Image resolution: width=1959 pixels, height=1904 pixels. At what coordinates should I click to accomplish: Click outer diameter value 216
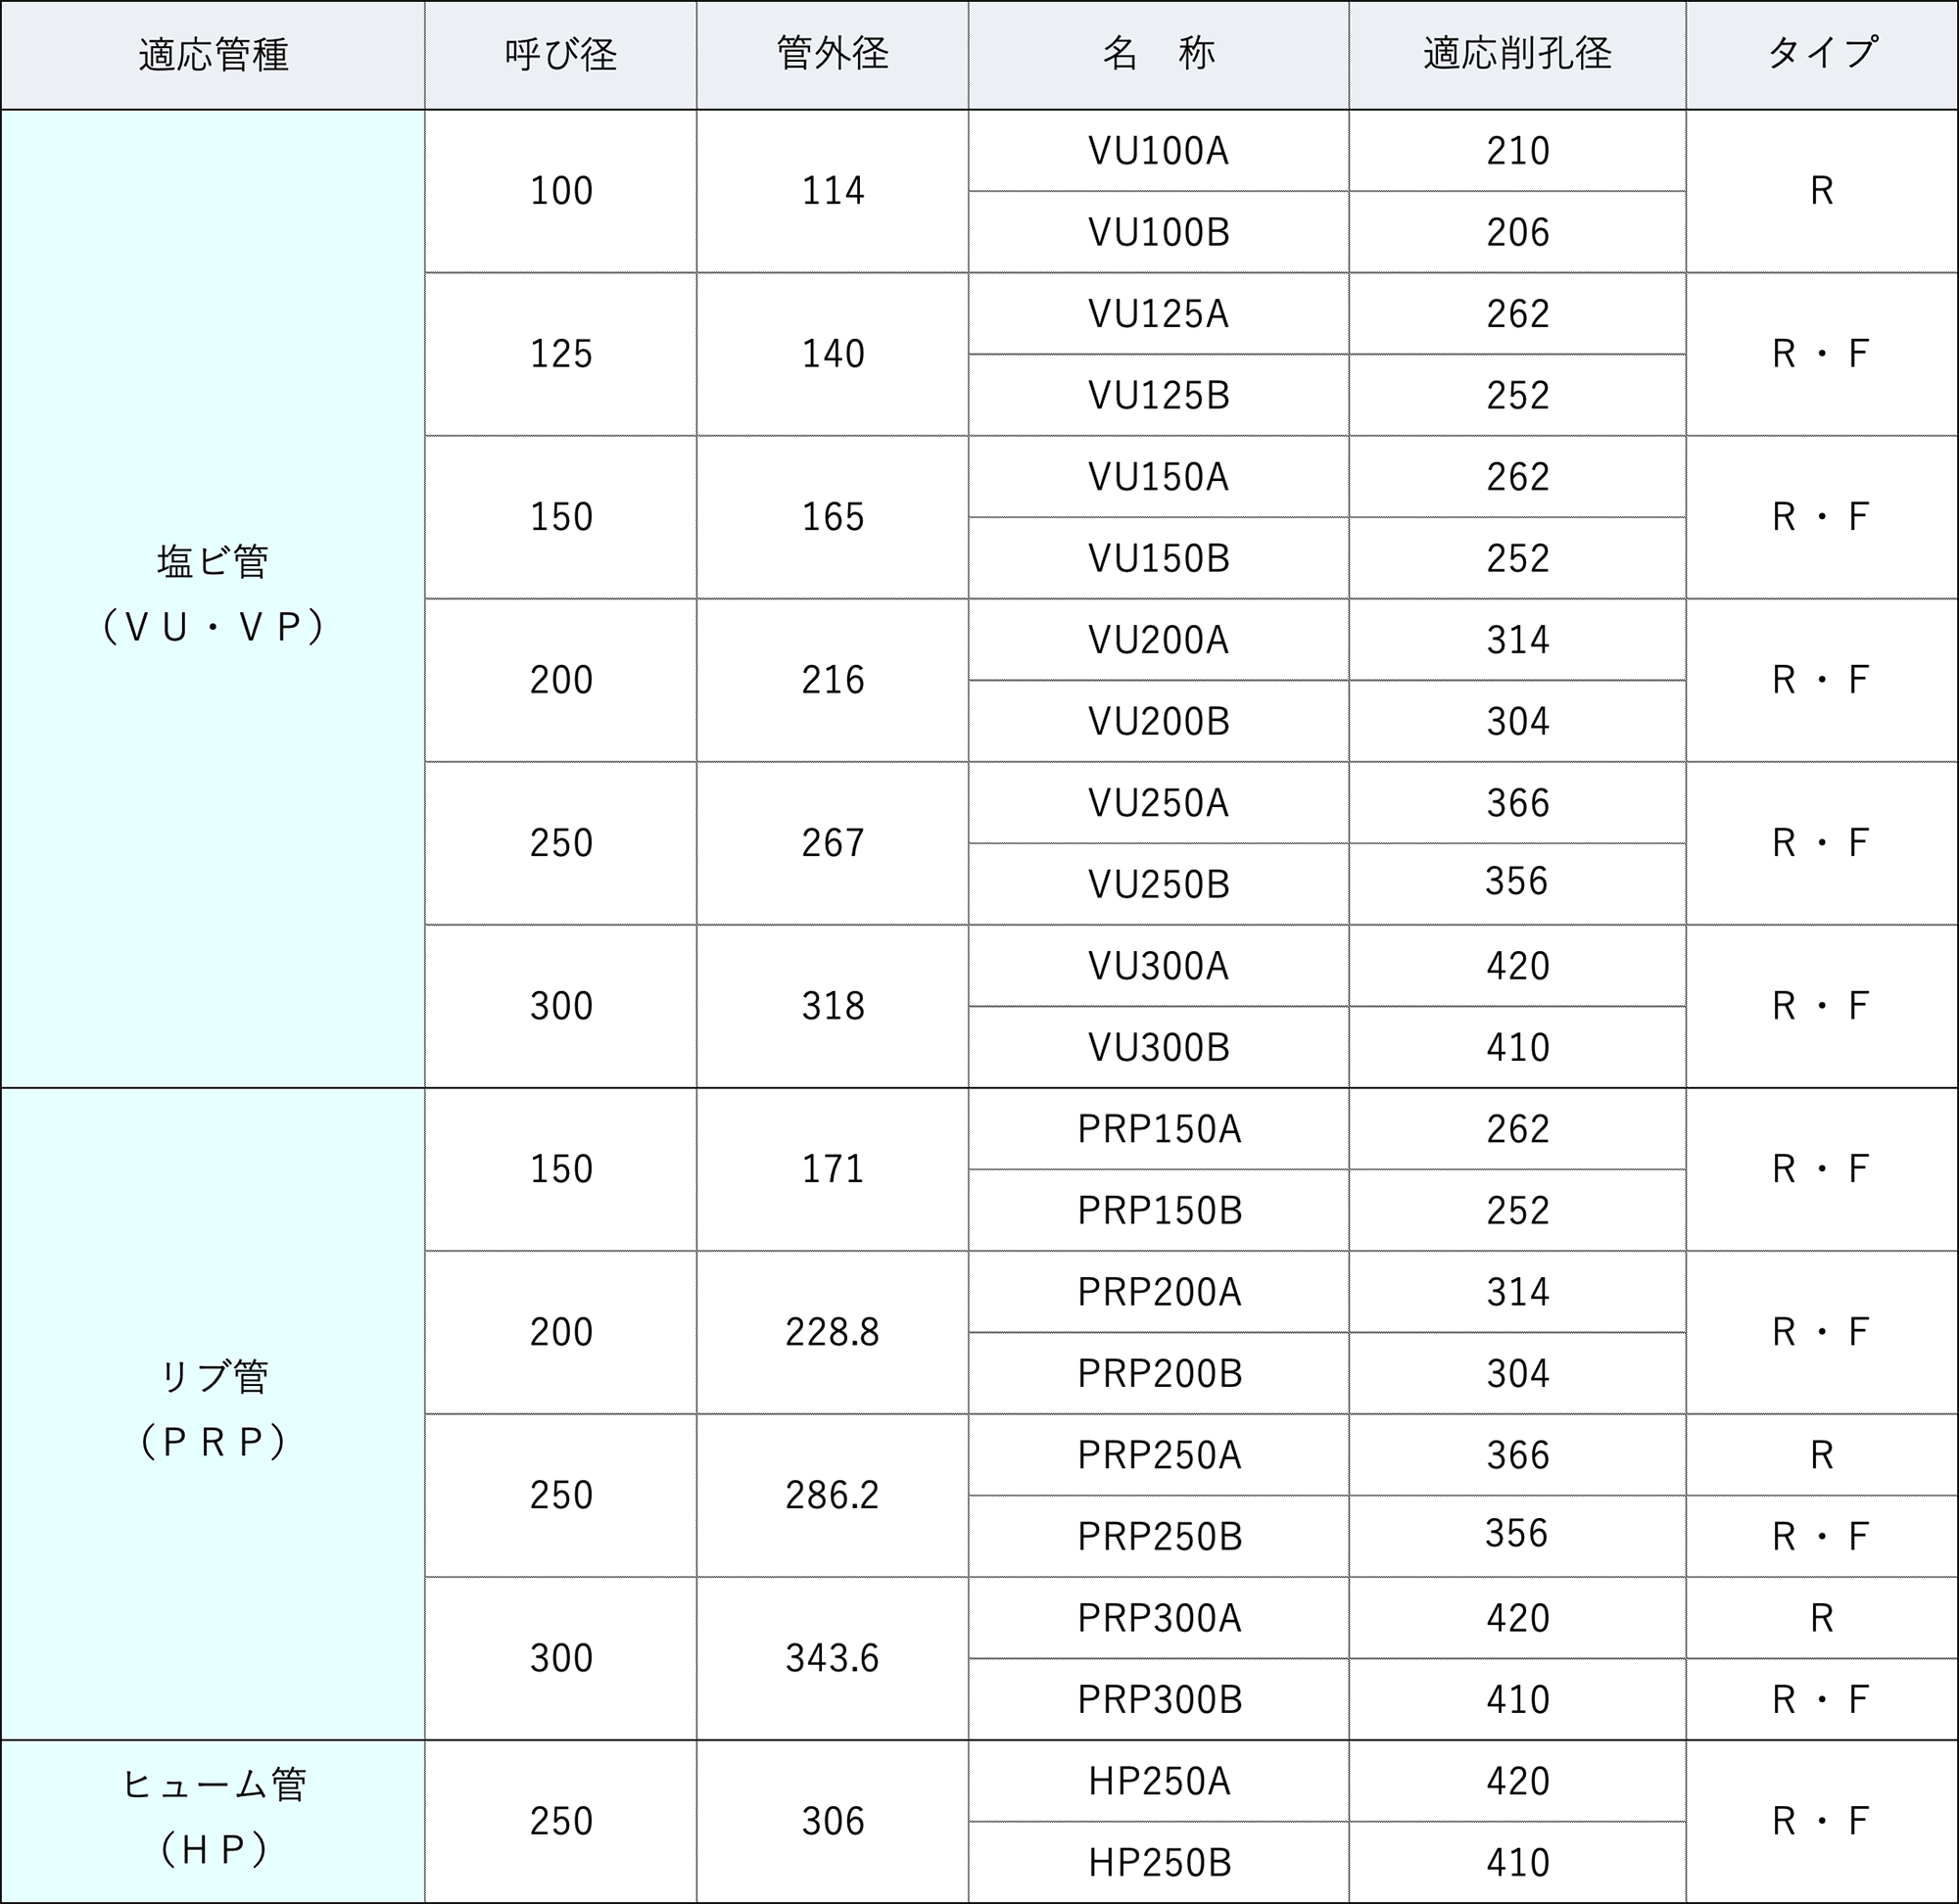833,680
